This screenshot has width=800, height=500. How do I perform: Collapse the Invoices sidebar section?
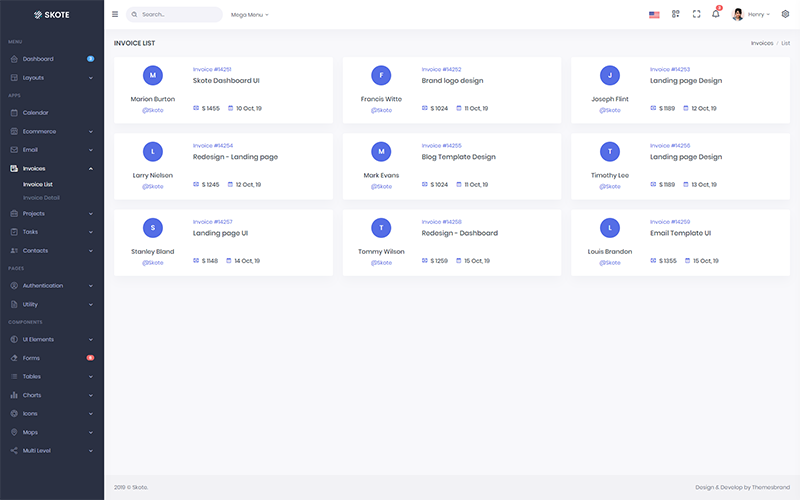(x=52, y=168)
